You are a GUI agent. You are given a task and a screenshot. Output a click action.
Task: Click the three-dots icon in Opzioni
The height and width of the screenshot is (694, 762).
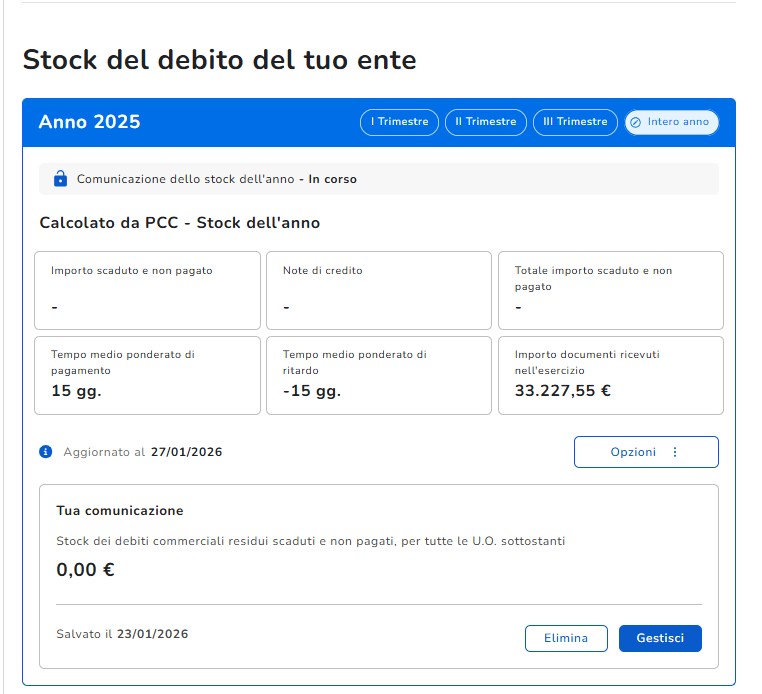[675, 452]
